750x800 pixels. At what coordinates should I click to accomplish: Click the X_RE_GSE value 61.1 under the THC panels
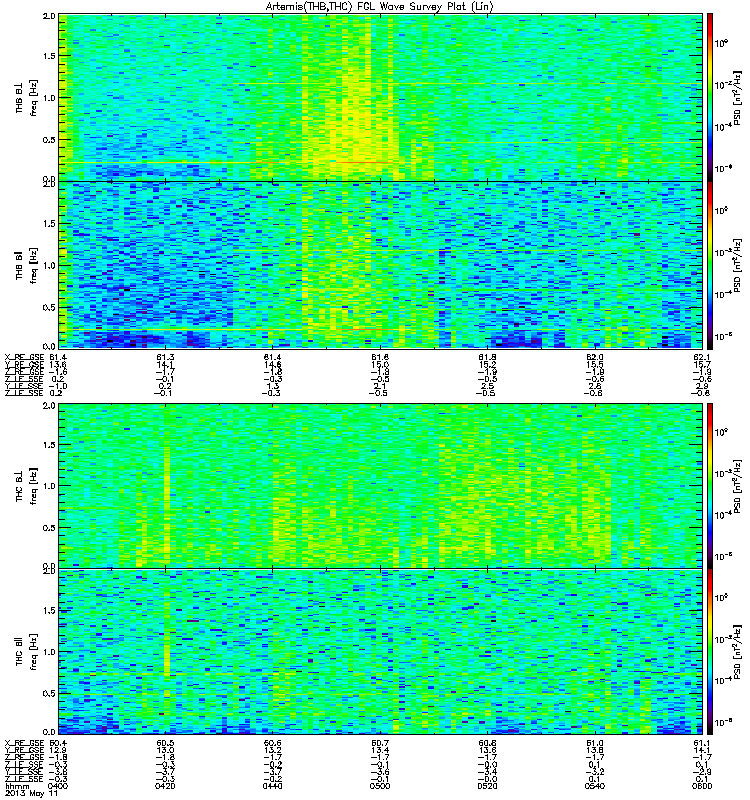[702, 743]
